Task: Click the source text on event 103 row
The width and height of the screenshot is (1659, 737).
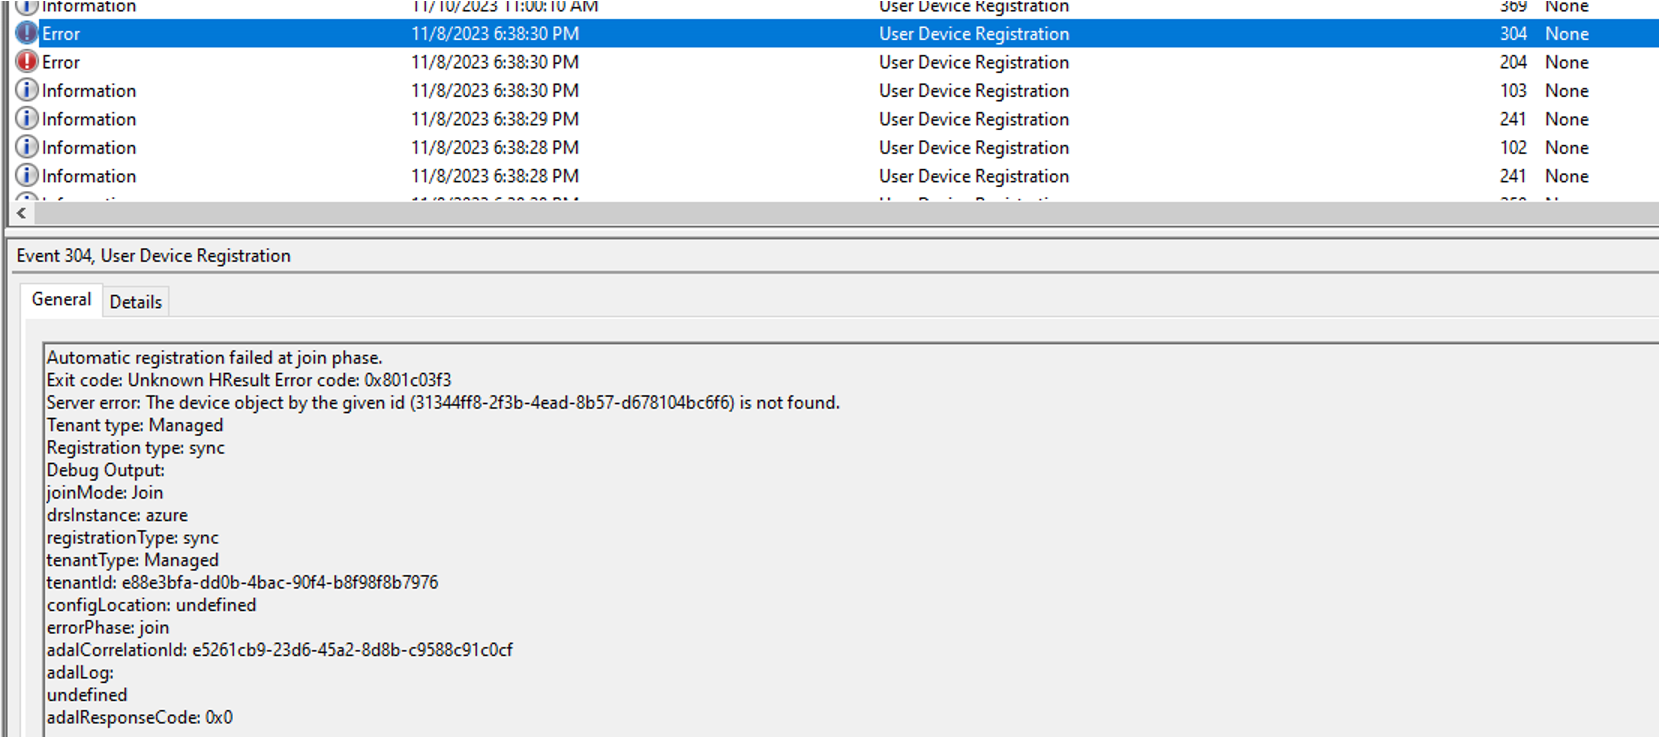Action: tap(973, 91)
